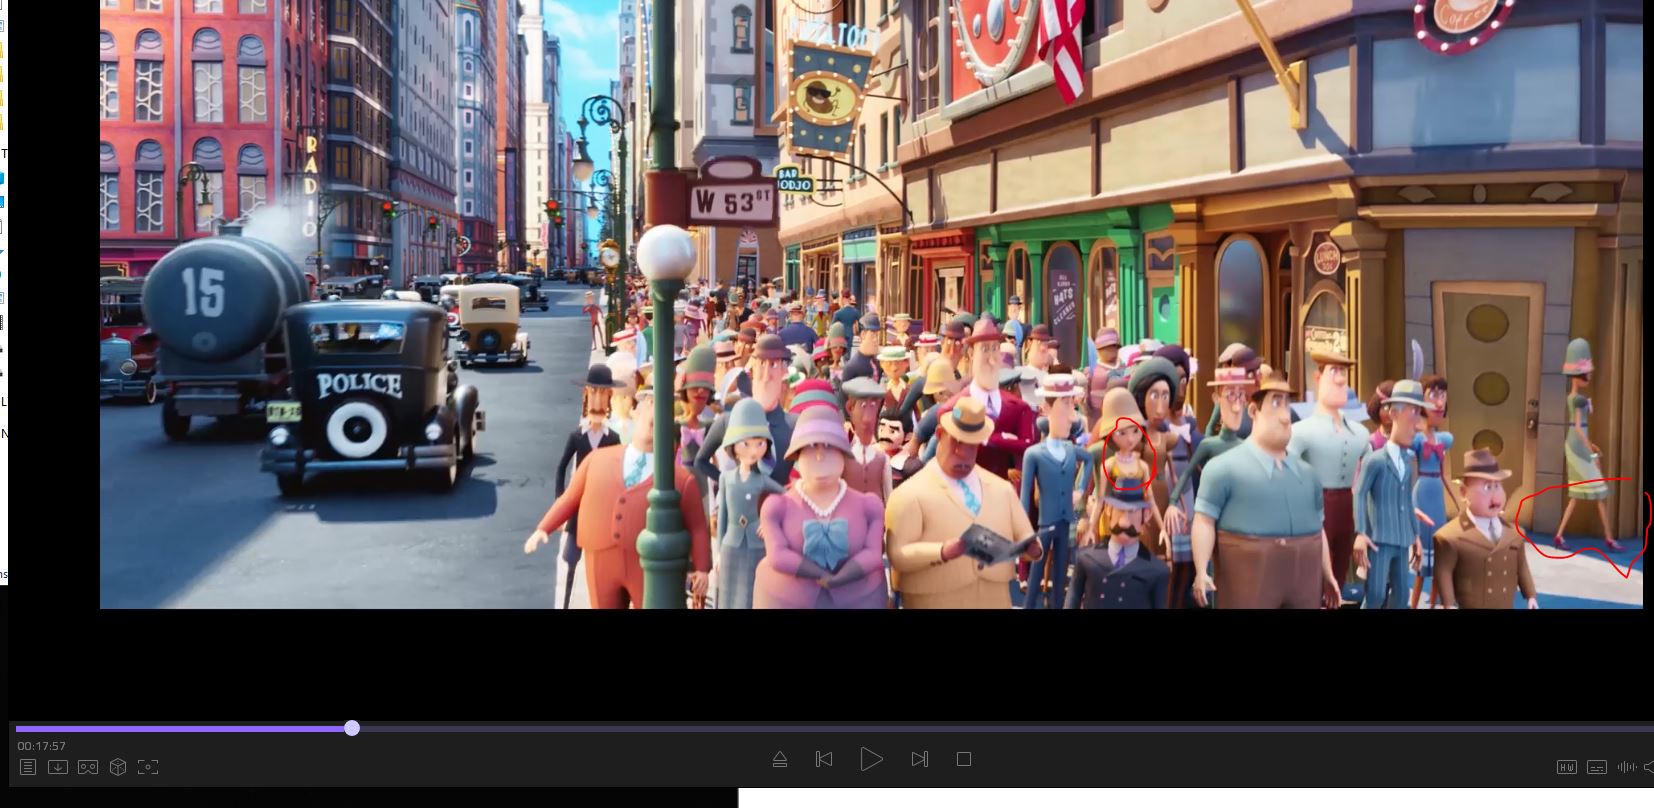The height and width of the screenshot is (808, 1654).
Task: Mute using the speaker volume icon
Action: pyautogui.click(x=1648, y=767)
